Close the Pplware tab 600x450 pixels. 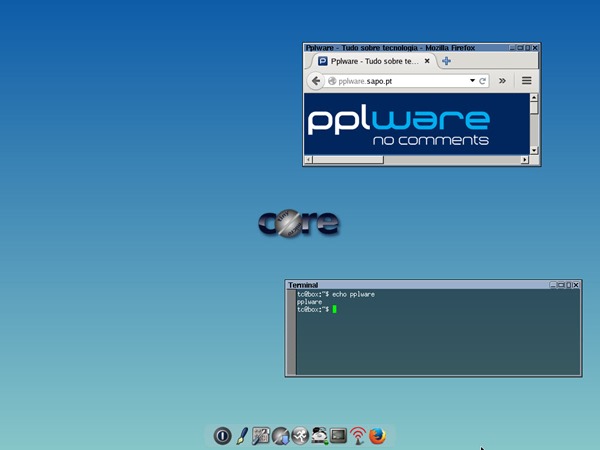click(427, 61)
